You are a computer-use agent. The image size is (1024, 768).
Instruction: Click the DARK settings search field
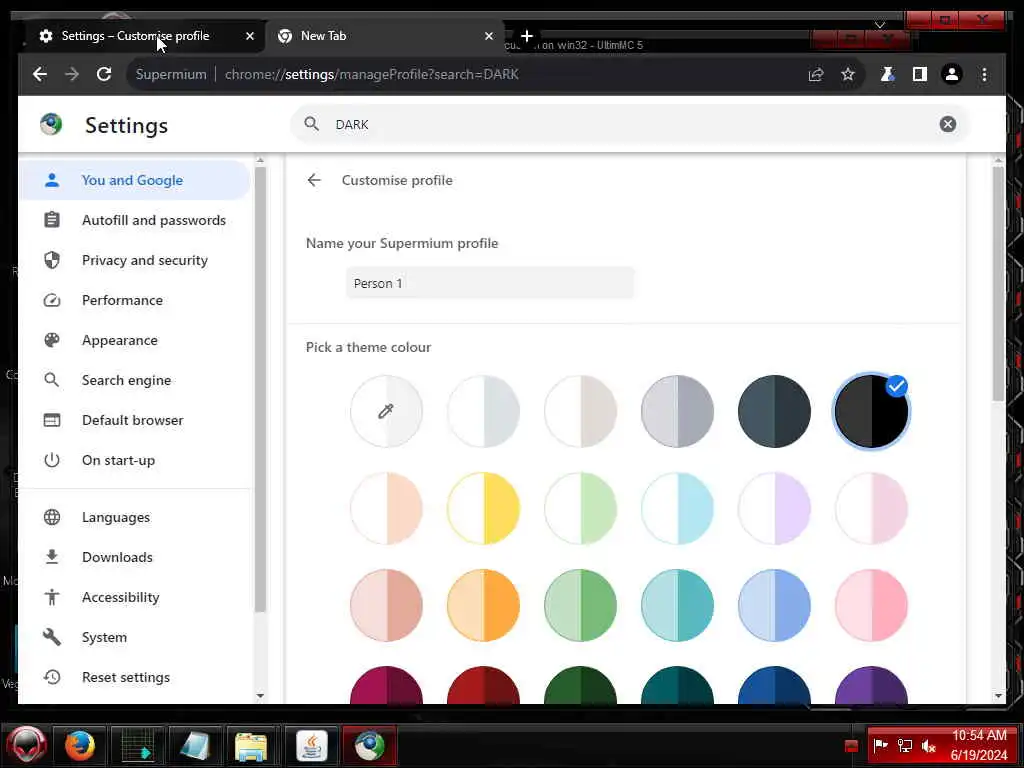pyautogui.click(x=630, y=124)
